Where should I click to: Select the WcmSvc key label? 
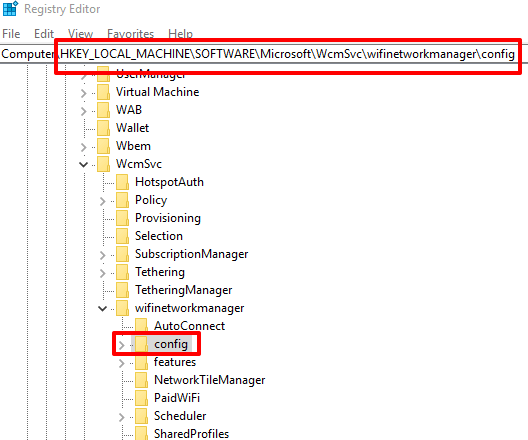click(139, 164)
